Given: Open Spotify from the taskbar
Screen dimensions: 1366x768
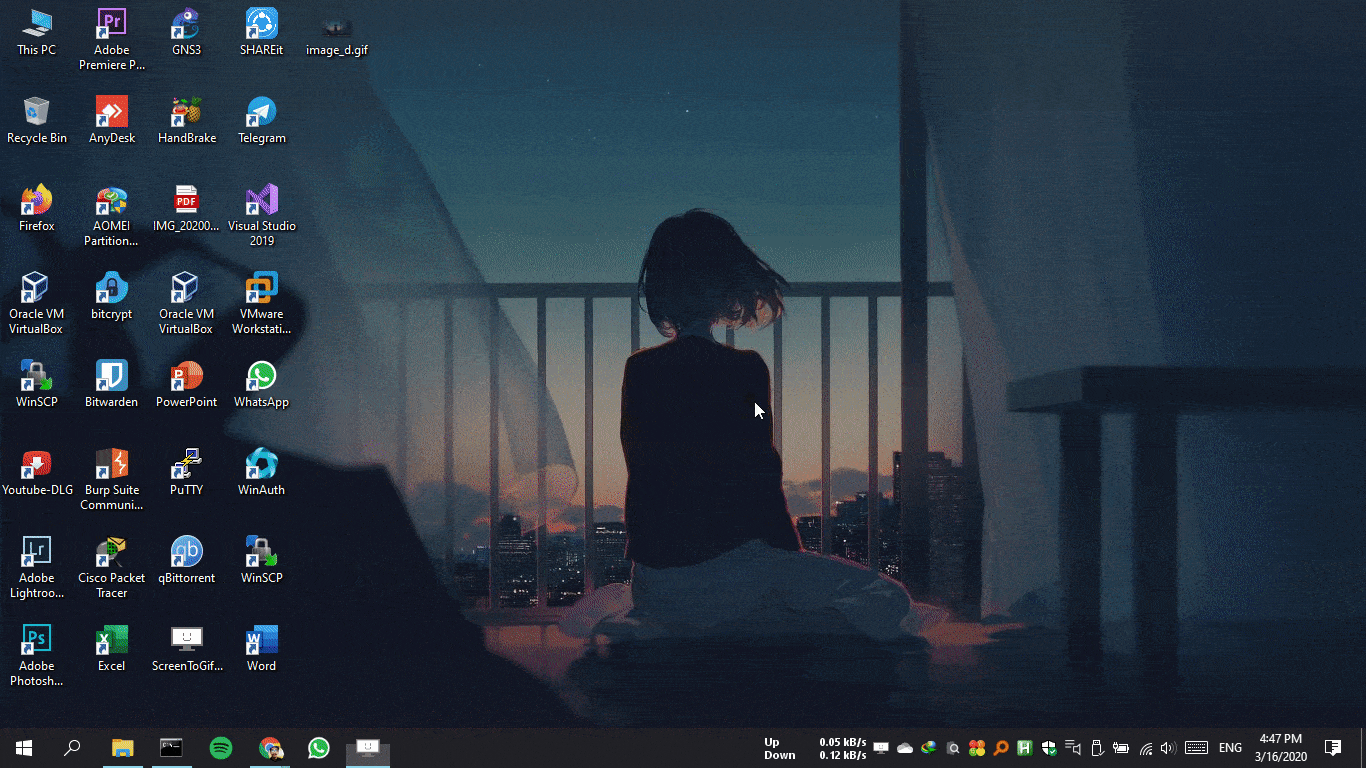Looking at the screenshot, I should coord(221,748).
